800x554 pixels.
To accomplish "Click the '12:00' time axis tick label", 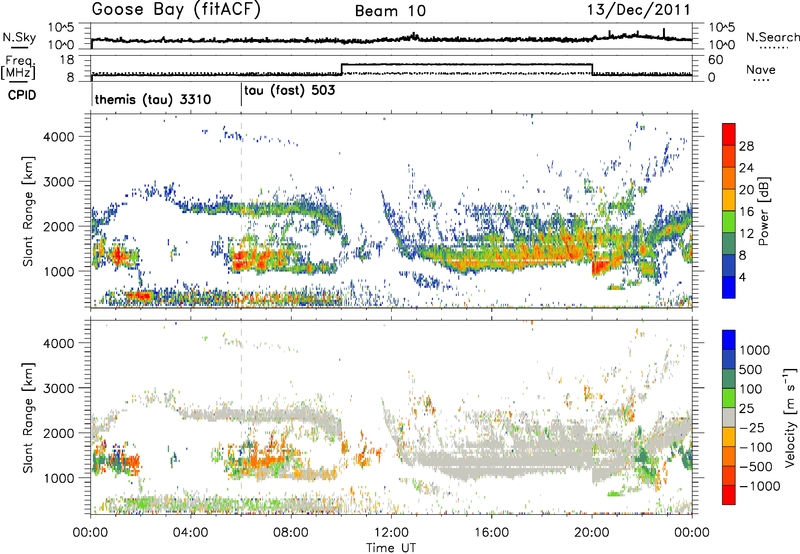I will (391, 533).
